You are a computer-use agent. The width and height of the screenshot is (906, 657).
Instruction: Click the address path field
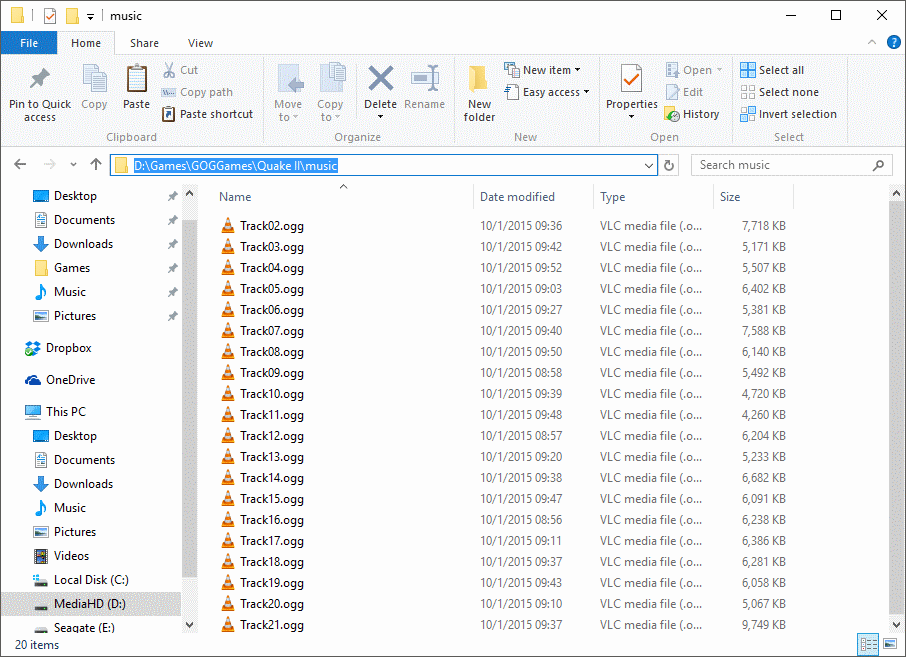(384, 165)
